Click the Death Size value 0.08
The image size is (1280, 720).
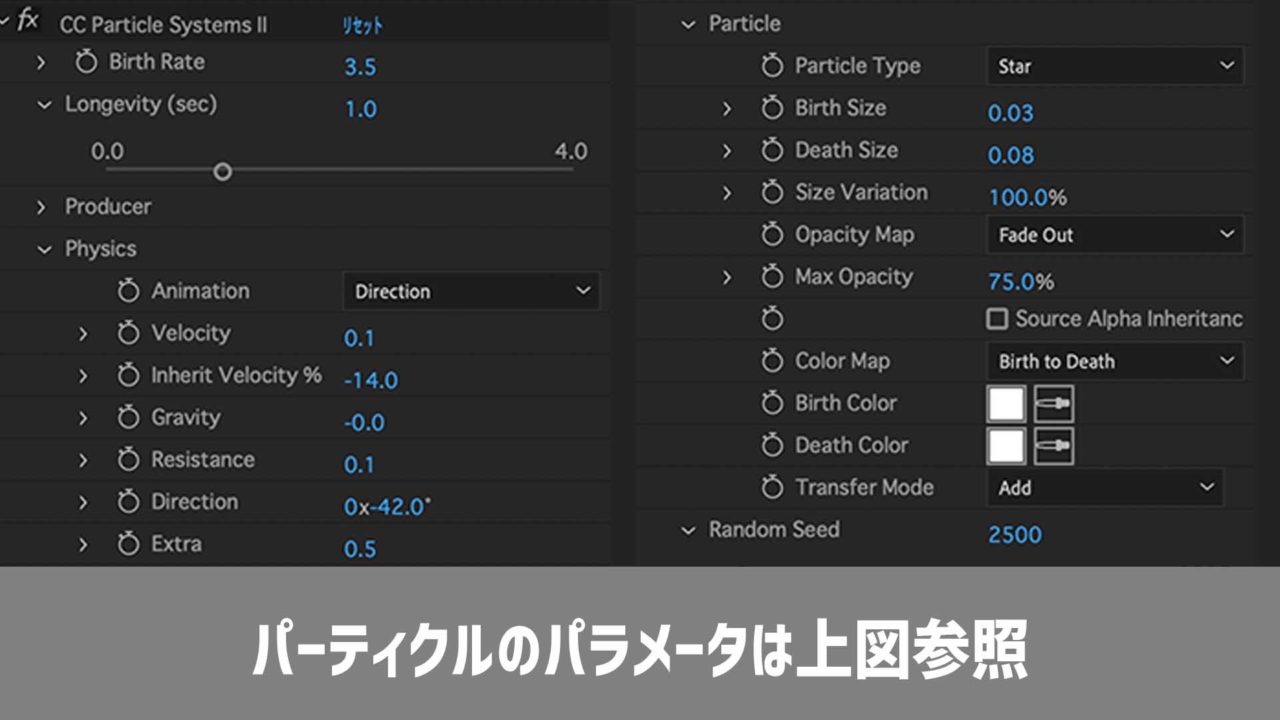pos(1011,155)
